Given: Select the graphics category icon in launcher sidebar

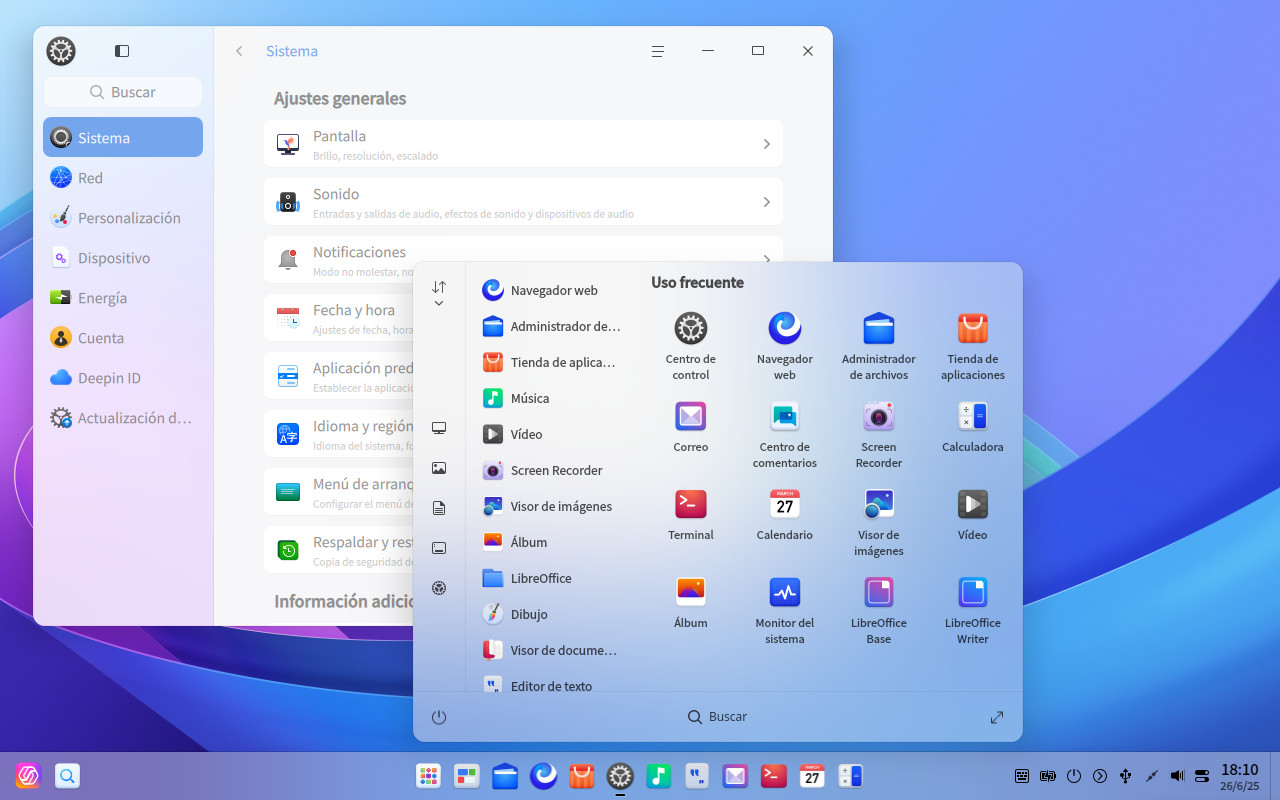Looking at the screenshot, I should 438,467.
